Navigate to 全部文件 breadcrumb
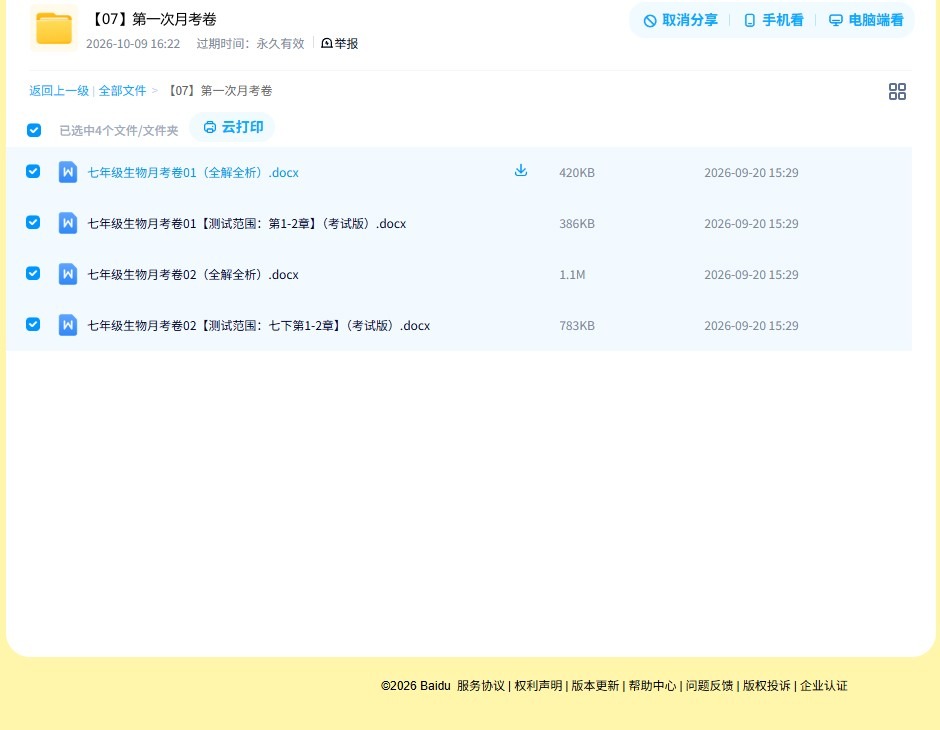This screenshot has height=730, width=940. (x=122, y=91)
